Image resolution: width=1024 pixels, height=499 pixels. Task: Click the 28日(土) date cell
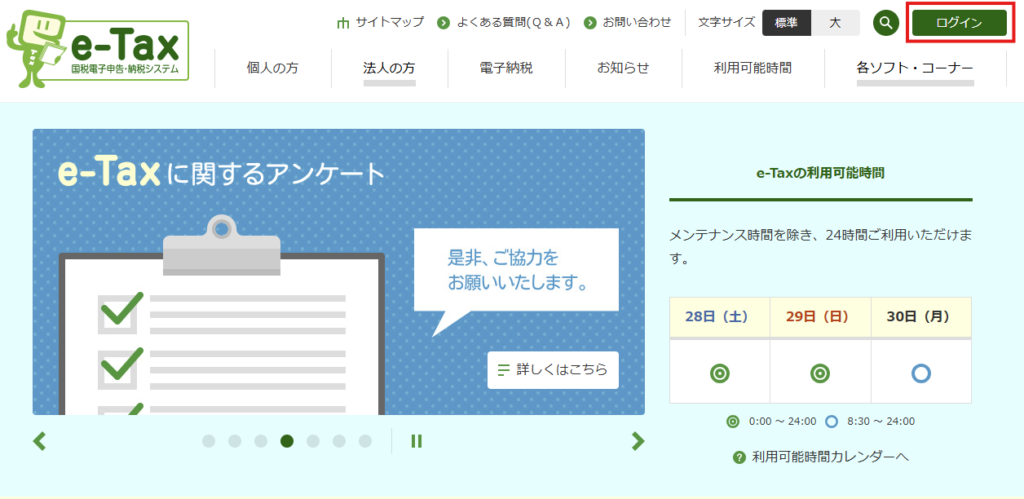(720, 317)
